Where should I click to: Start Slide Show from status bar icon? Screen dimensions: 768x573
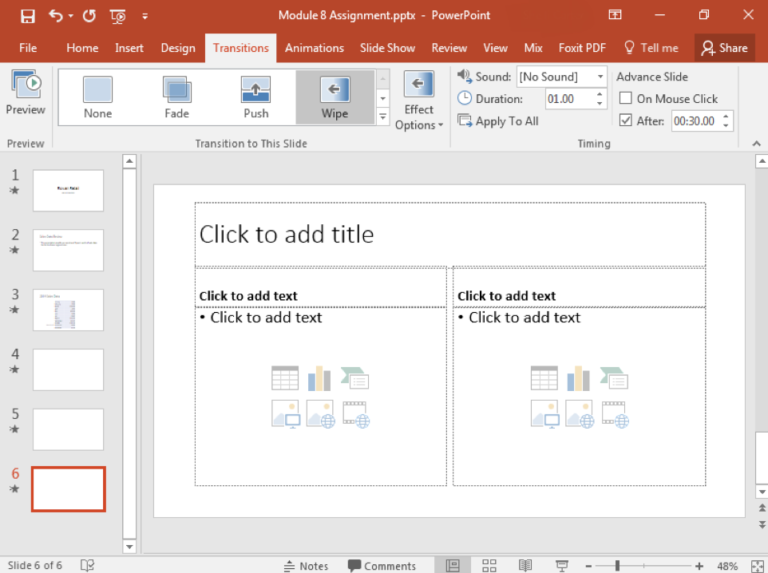562,565
